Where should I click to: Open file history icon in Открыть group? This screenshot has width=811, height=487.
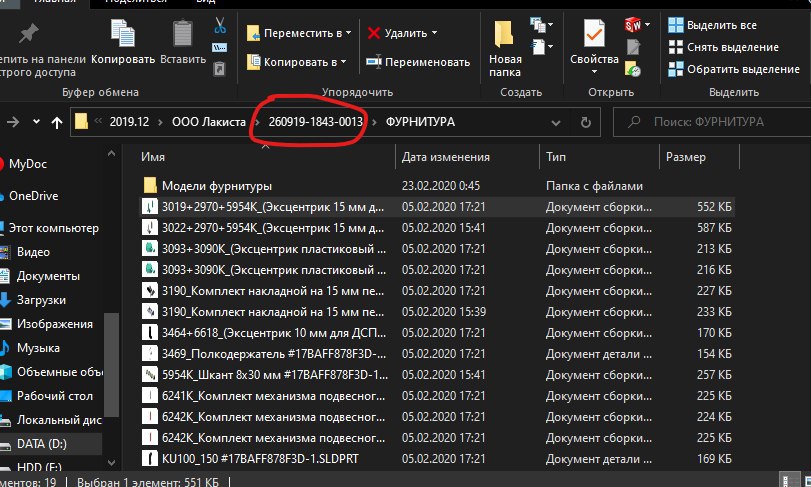click(x=633, y=69)
